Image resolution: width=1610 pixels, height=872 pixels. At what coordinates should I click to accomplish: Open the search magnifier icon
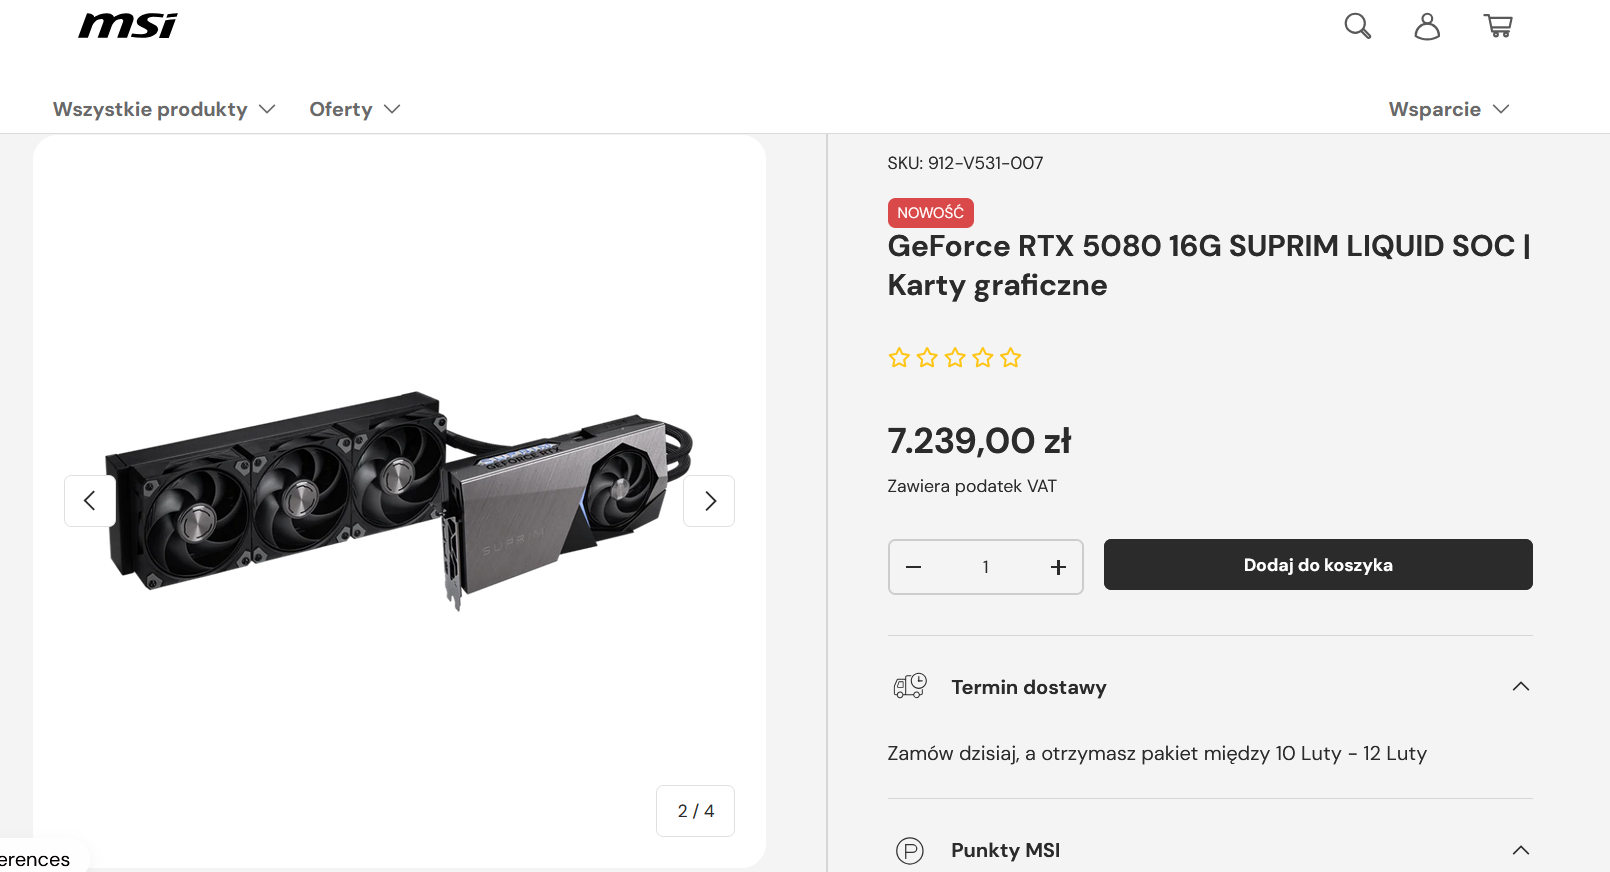pos(1357,26)
